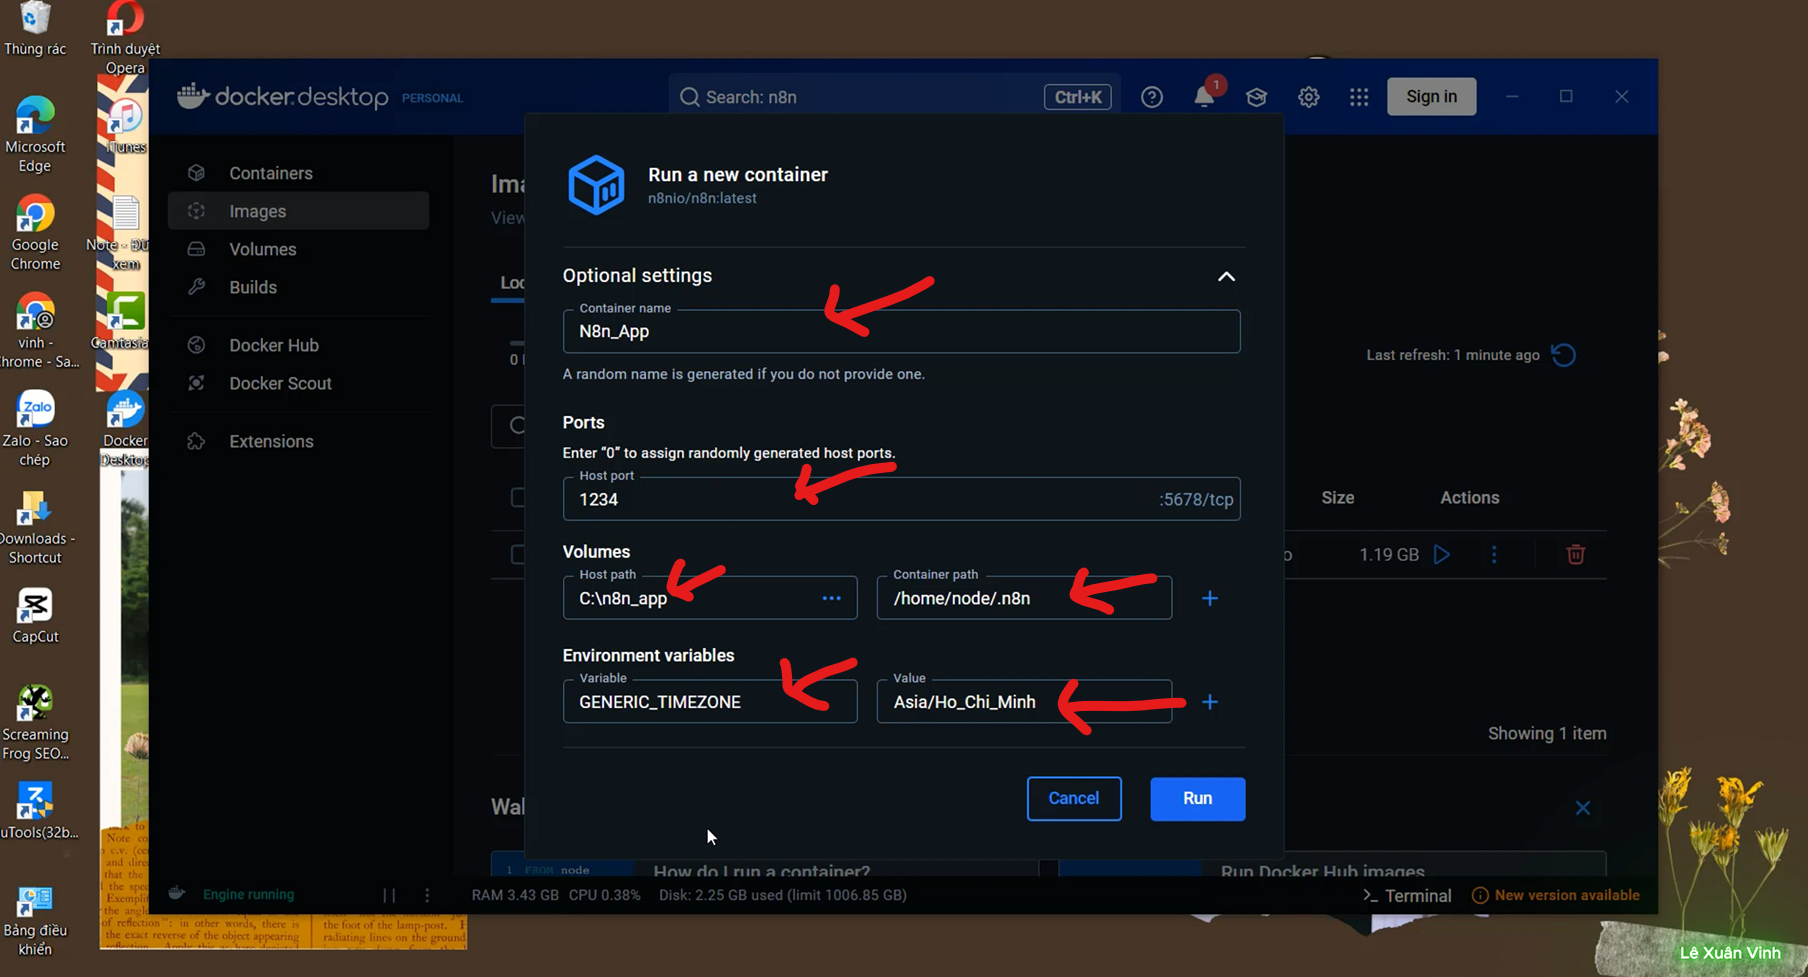Open engine options three-dot menu
The width and height of the screenshot is (1808, 977).
[x=427, y=895]
